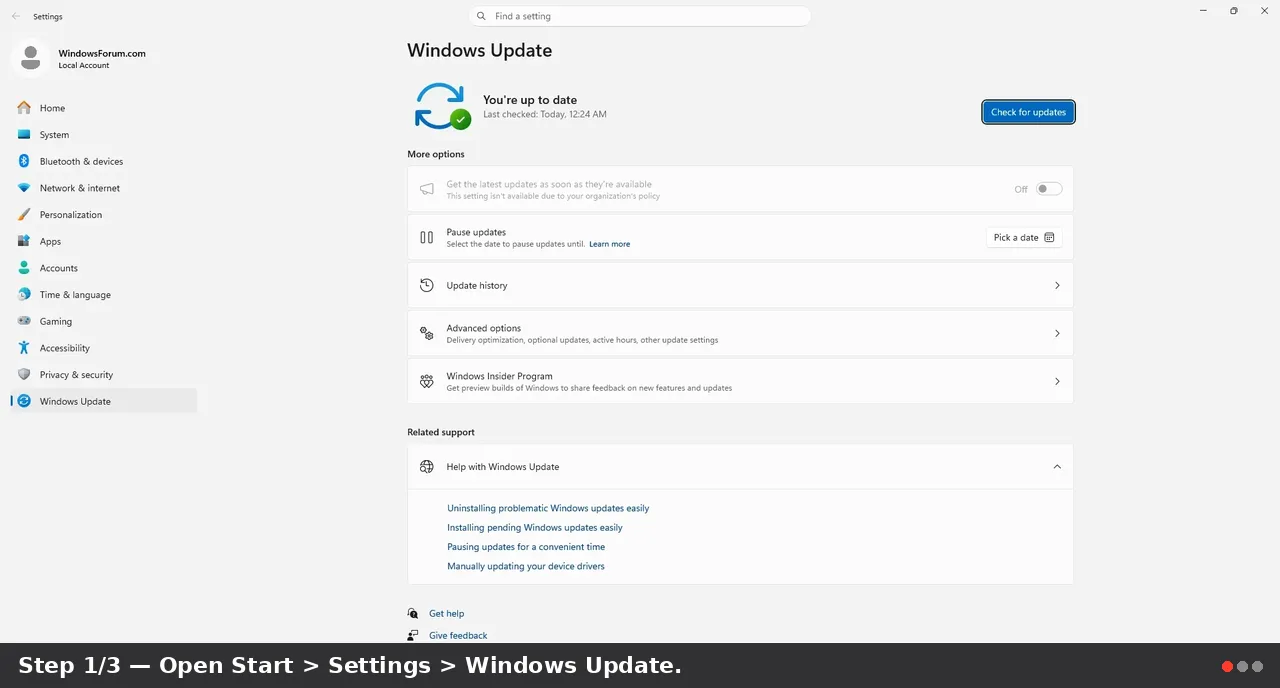This screenshot has height=688, width=1280.
Task: Click the Get help icon
Action: point(413,614)
